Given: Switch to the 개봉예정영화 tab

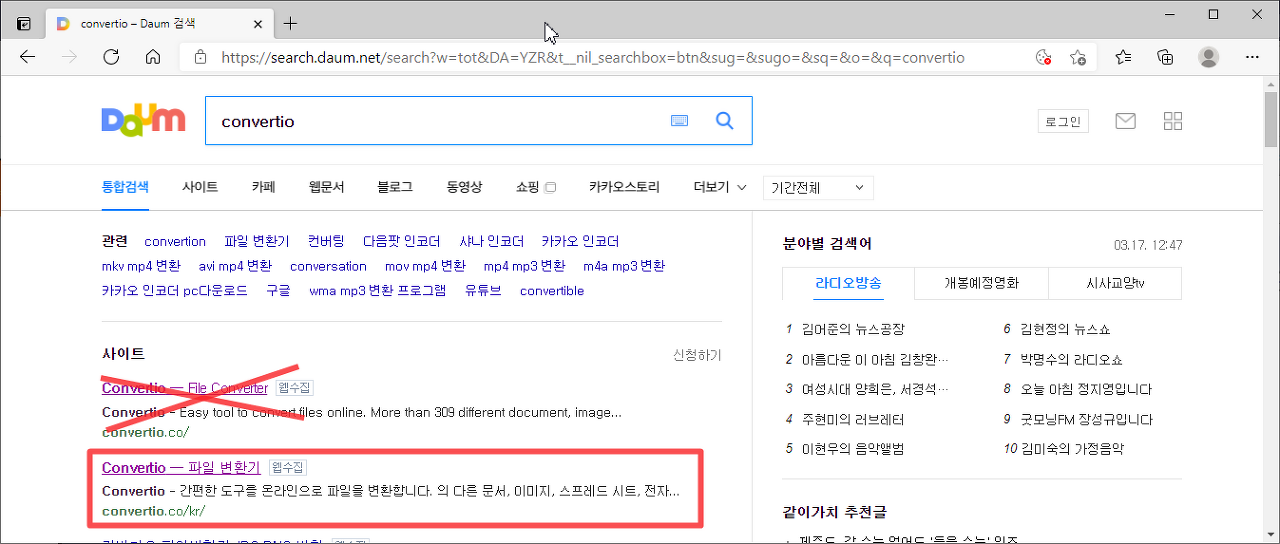Looking at the screenshot, I should point(981,283).
